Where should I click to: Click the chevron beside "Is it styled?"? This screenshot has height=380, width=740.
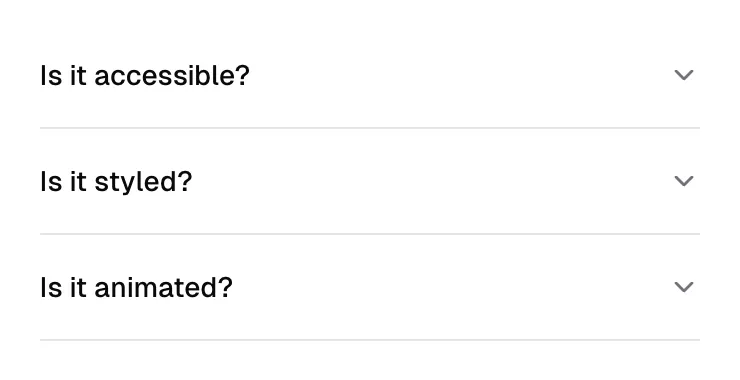[684, 181]
